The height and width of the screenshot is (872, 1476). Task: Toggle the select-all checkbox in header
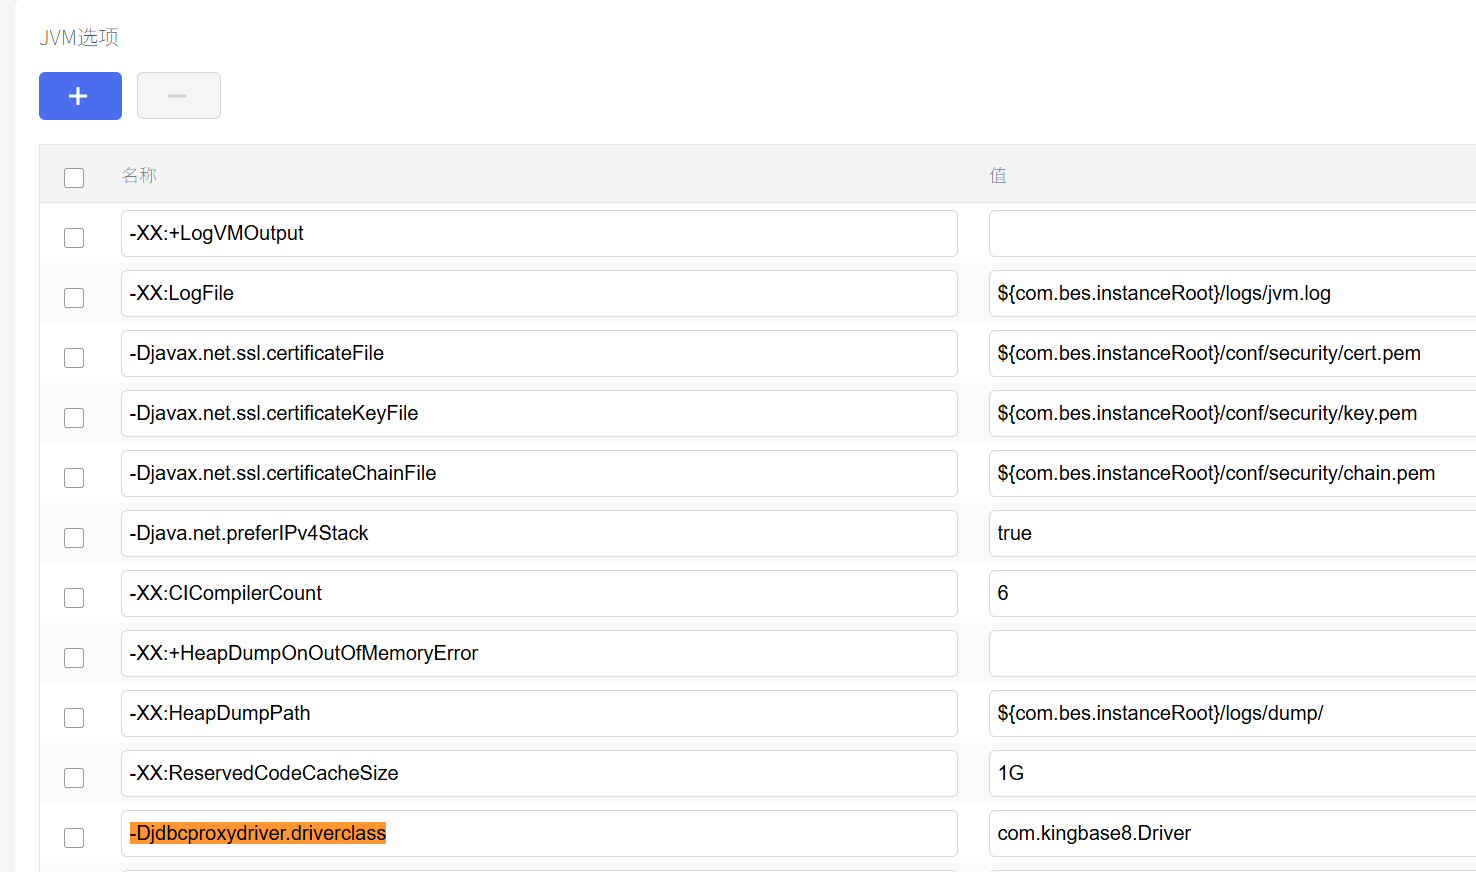click(x=74, y=178)
